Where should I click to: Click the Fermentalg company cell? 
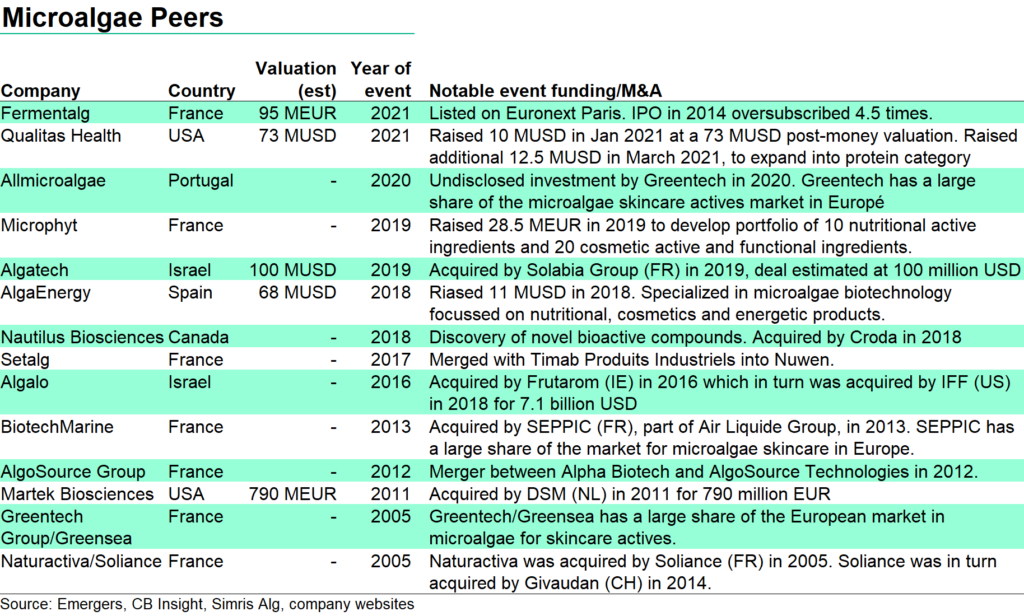(47, 114)
